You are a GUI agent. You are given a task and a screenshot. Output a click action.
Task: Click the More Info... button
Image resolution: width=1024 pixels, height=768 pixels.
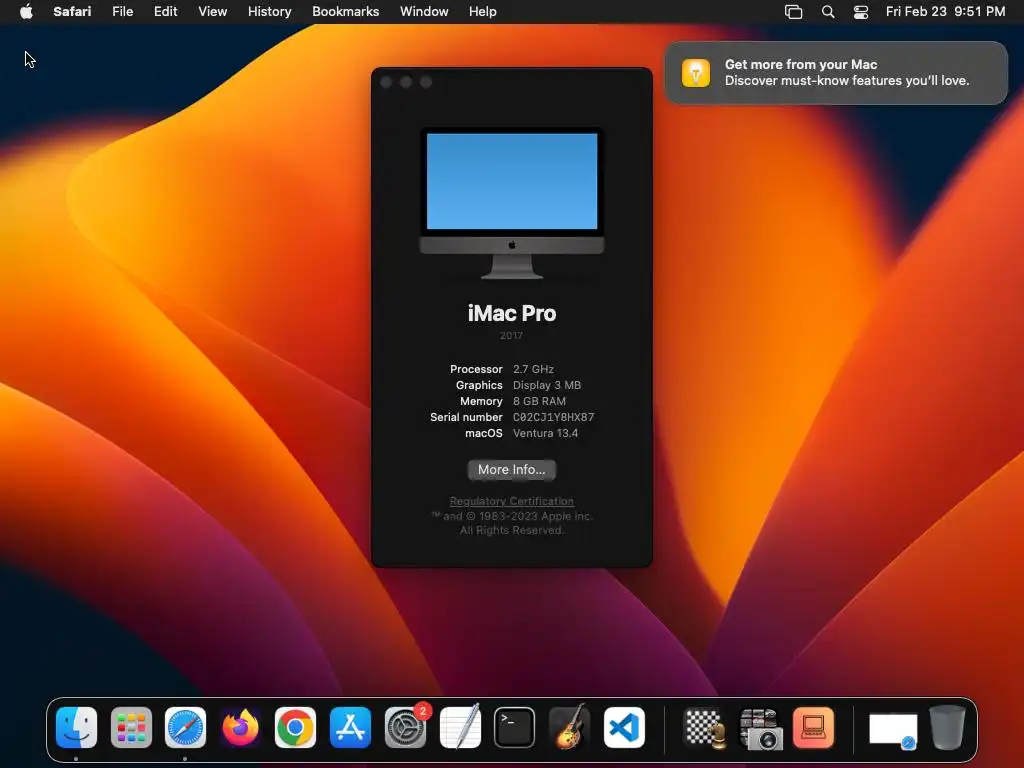(x=511, y=470)
